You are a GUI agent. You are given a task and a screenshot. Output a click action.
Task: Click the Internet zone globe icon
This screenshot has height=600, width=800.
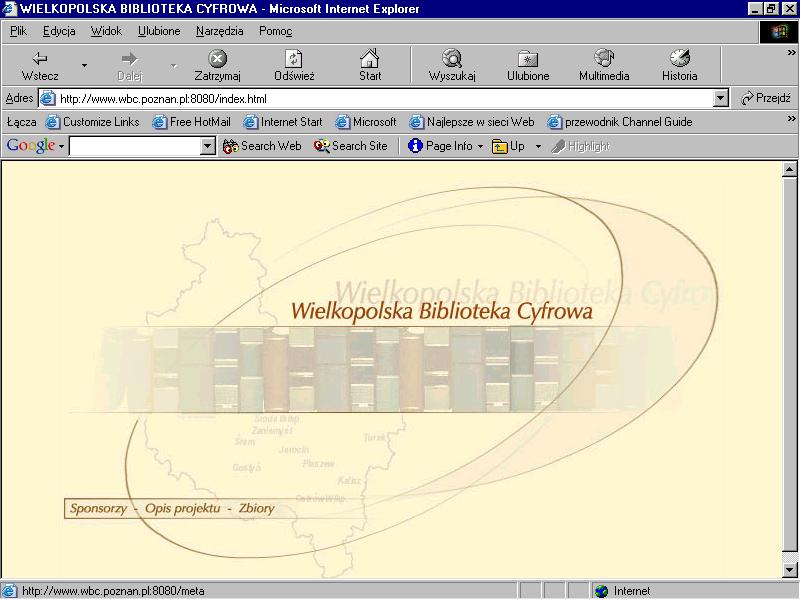pos(602,591)
